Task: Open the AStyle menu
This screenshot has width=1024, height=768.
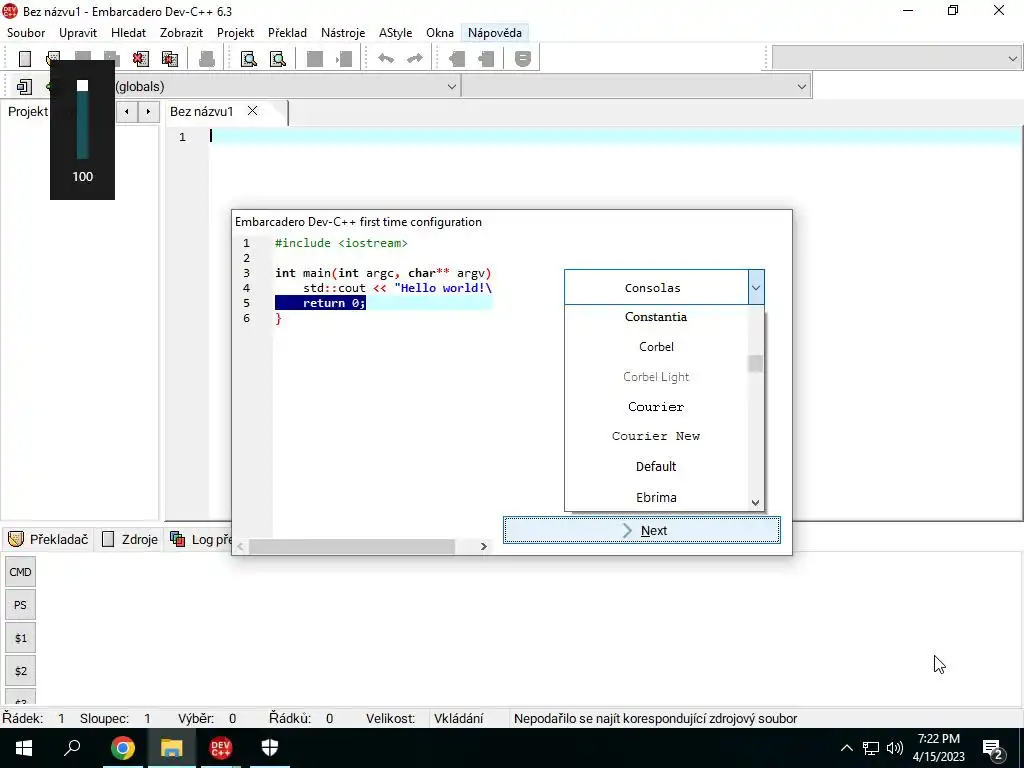Action: coord(395,33)
